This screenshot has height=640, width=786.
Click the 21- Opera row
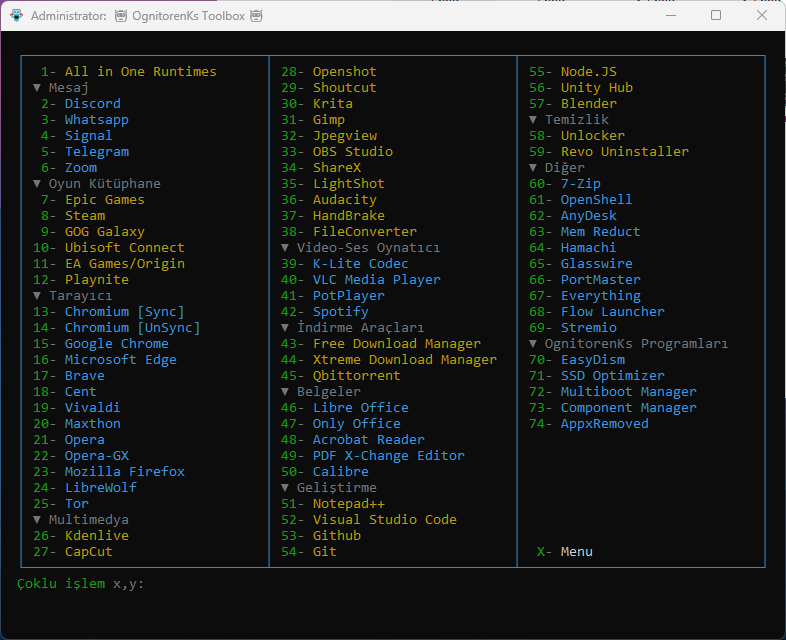point(69,440)
